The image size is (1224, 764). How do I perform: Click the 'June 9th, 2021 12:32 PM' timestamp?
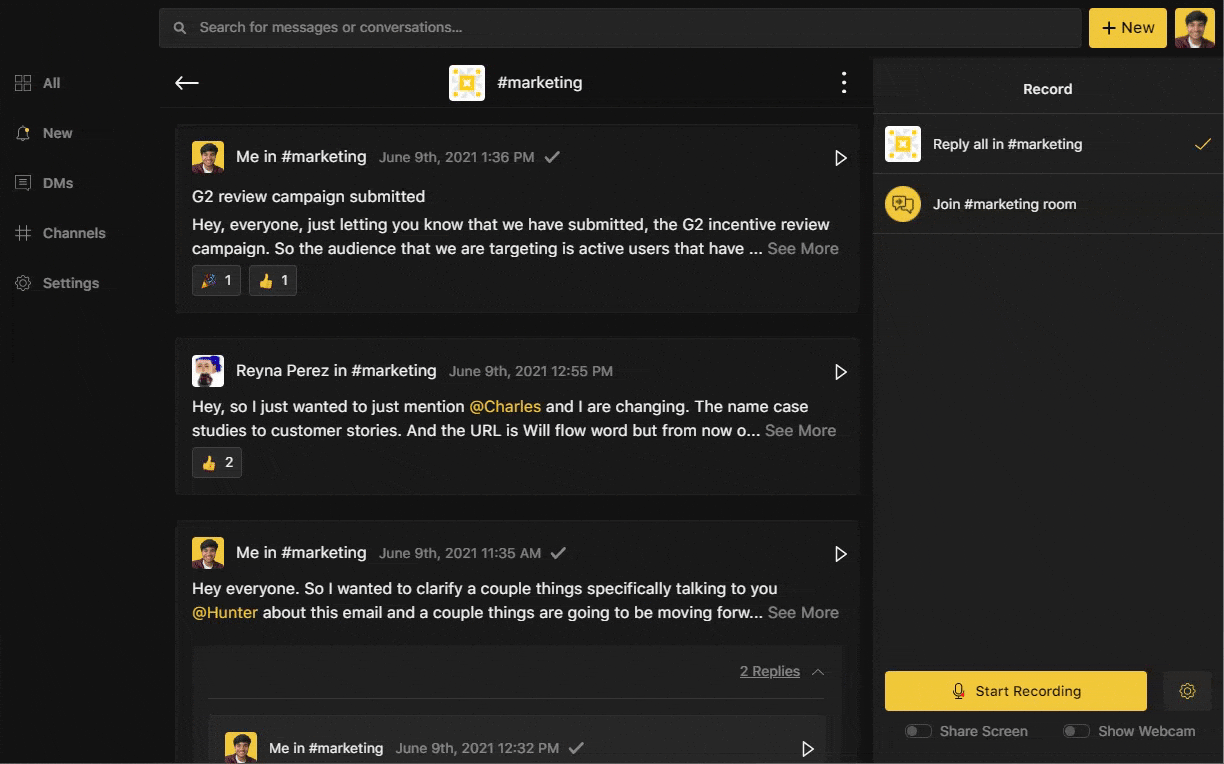[477, 748]
